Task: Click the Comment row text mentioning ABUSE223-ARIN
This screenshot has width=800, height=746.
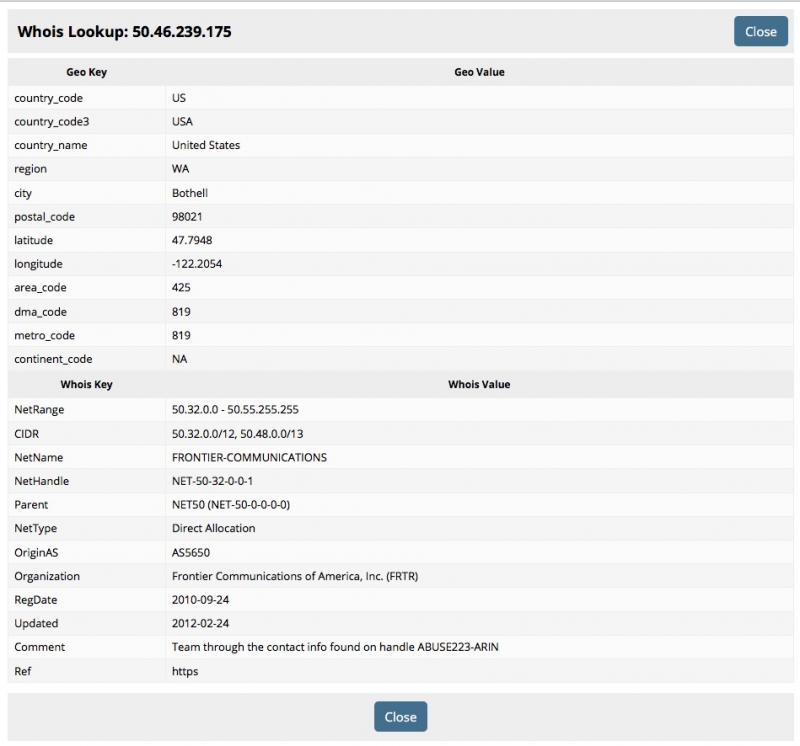Action: [335, 647]
